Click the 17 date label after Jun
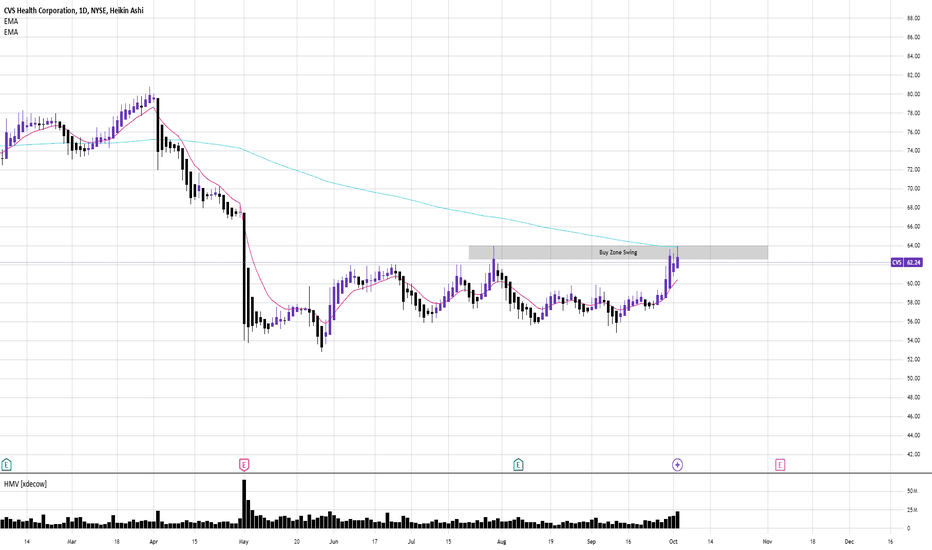 pos(374,542)
